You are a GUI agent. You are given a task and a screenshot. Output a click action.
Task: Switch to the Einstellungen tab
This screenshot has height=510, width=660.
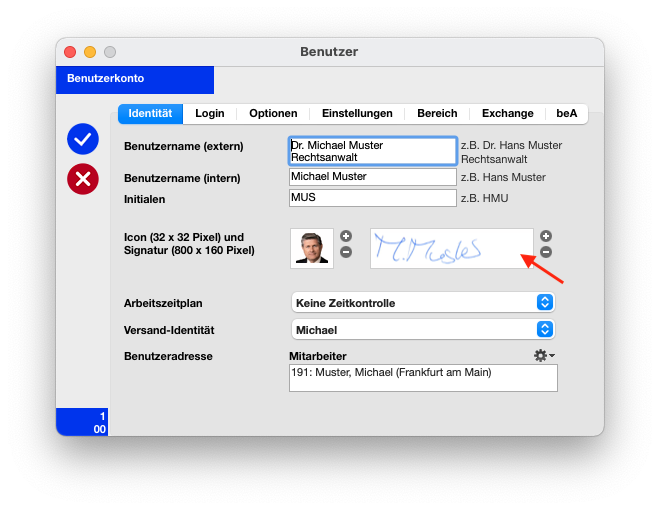click(357, 114)
